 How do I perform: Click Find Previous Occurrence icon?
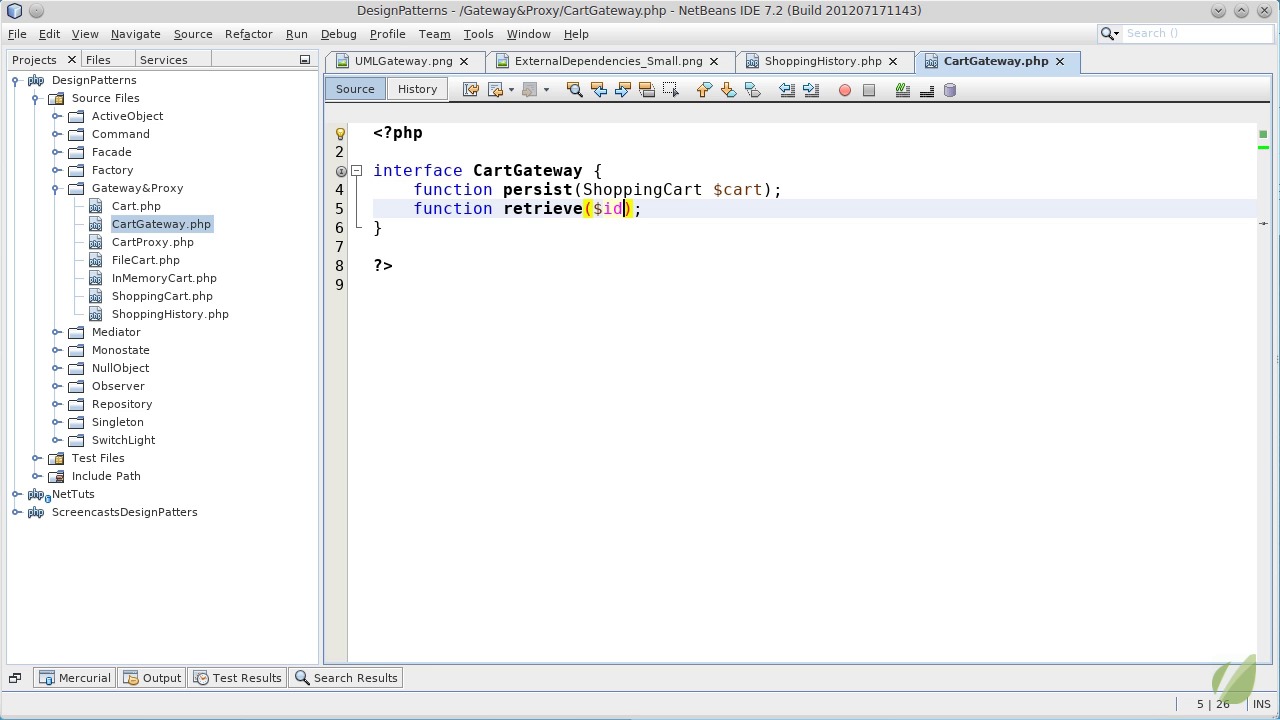[599, 90]
